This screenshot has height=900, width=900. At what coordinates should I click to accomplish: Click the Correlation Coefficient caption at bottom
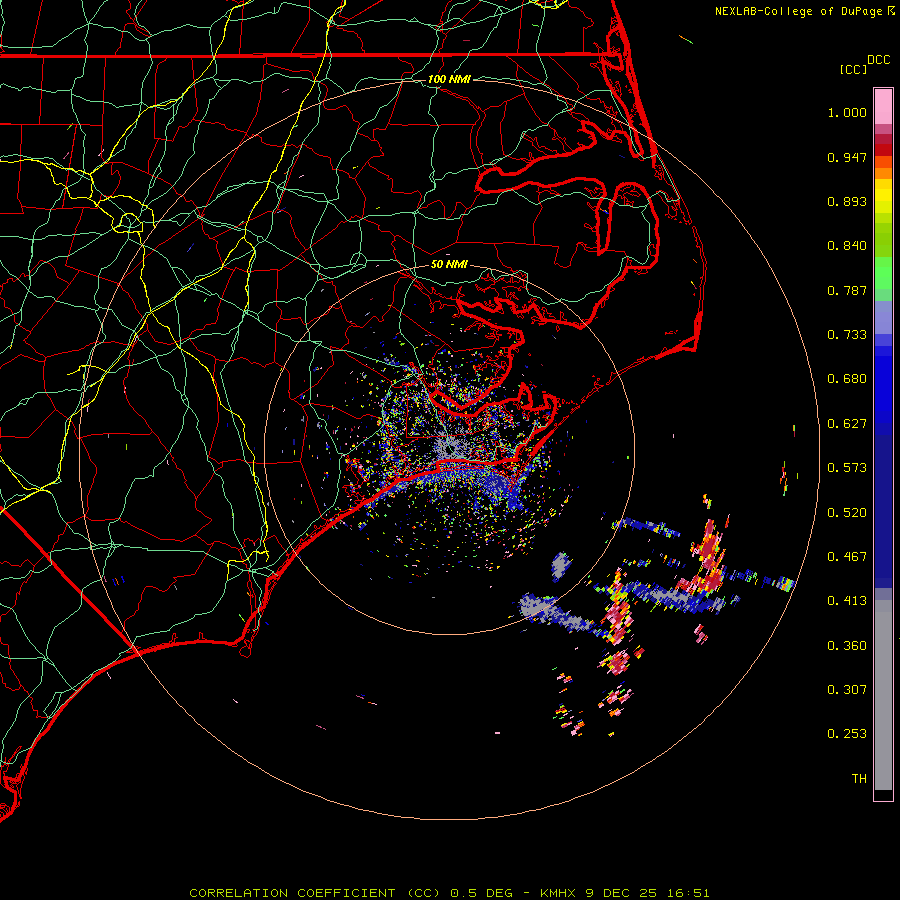tap(449, 893)
